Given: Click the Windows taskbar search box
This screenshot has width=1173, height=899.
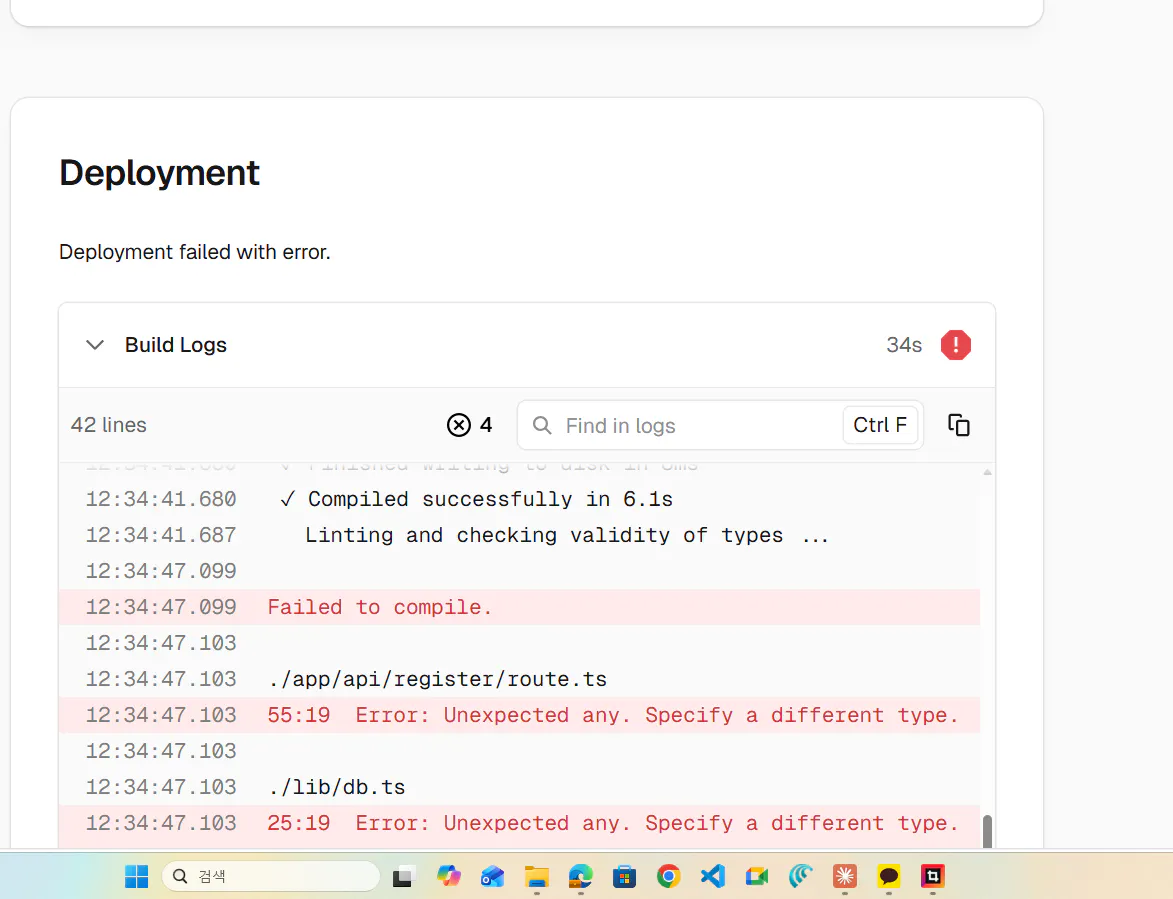Looking at the screenshot, I should (270, 877).
